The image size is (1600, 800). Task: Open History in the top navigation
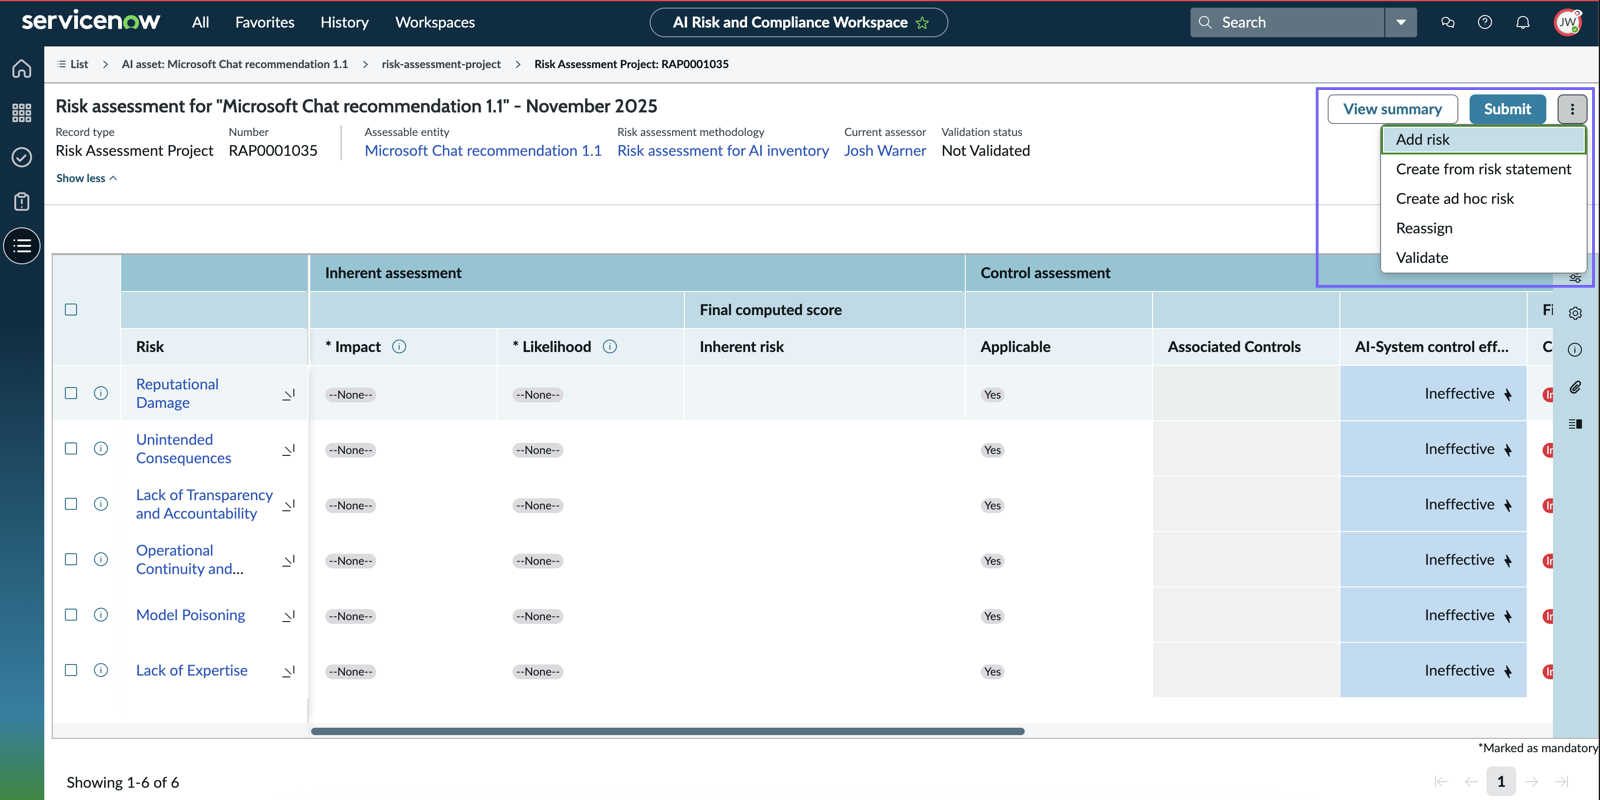(344, 22)
